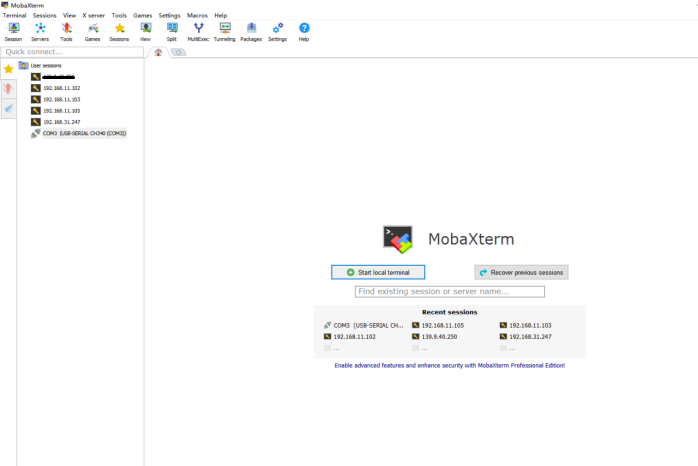Click the MobaXterm Professional Edition link
698x466 pixels.
coord(450,365)
